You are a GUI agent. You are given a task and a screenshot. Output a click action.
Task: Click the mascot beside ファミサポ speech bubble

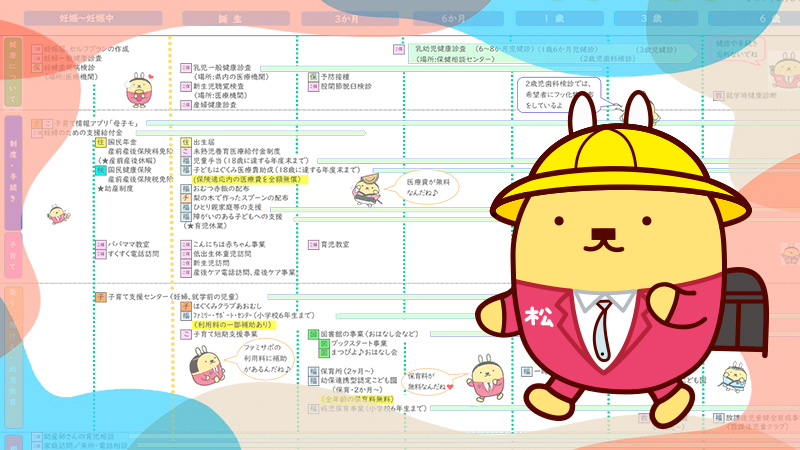[206, 365]
